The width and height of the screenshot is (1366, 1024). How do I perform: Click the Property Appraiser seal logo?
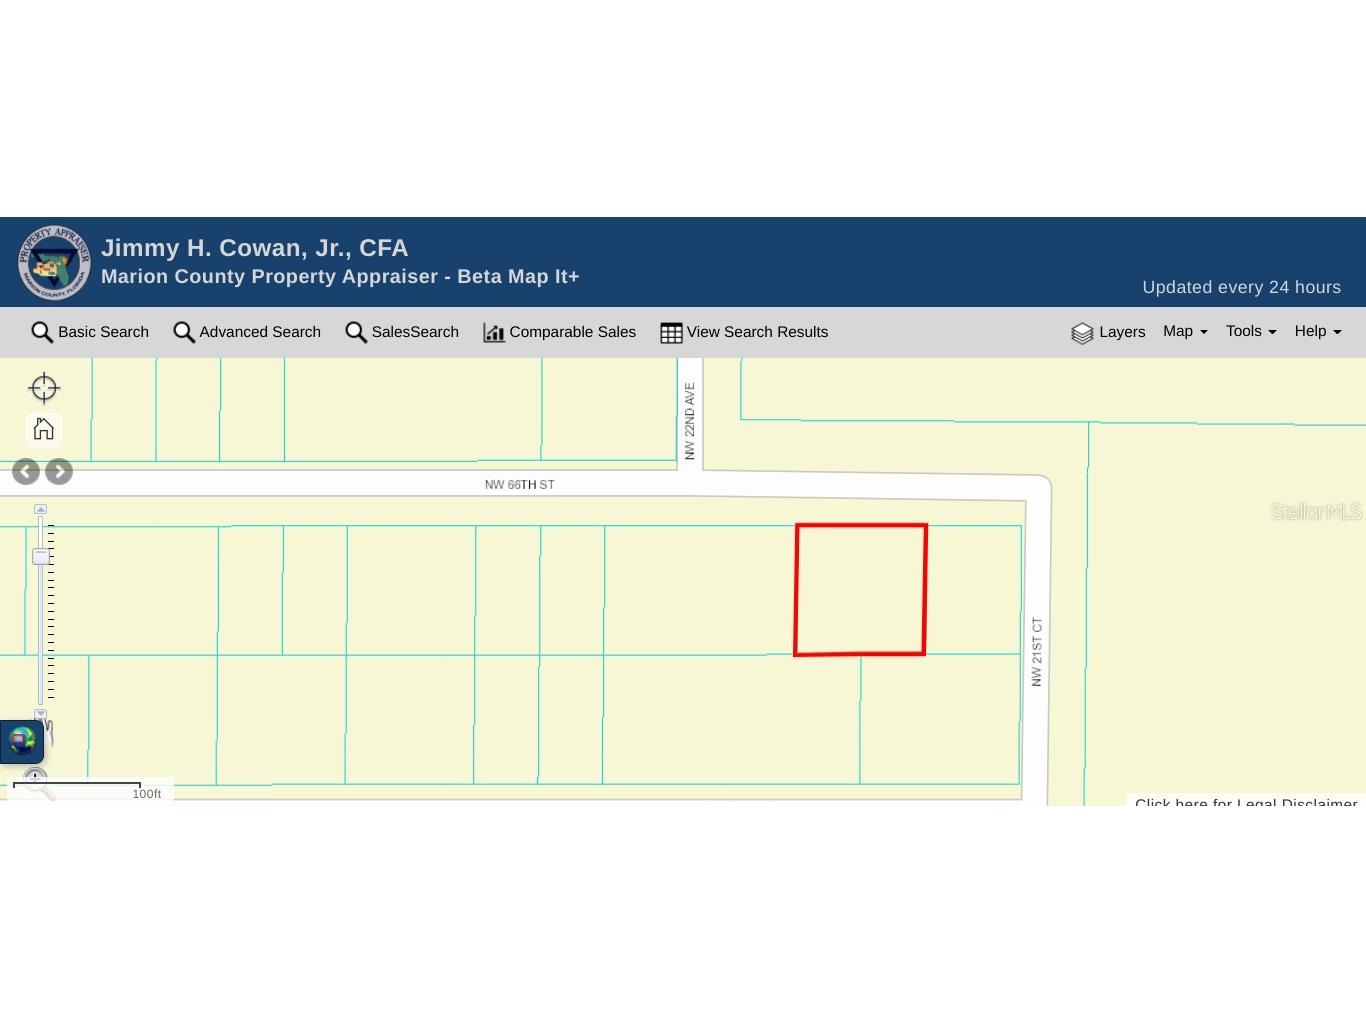pos(54,262)
